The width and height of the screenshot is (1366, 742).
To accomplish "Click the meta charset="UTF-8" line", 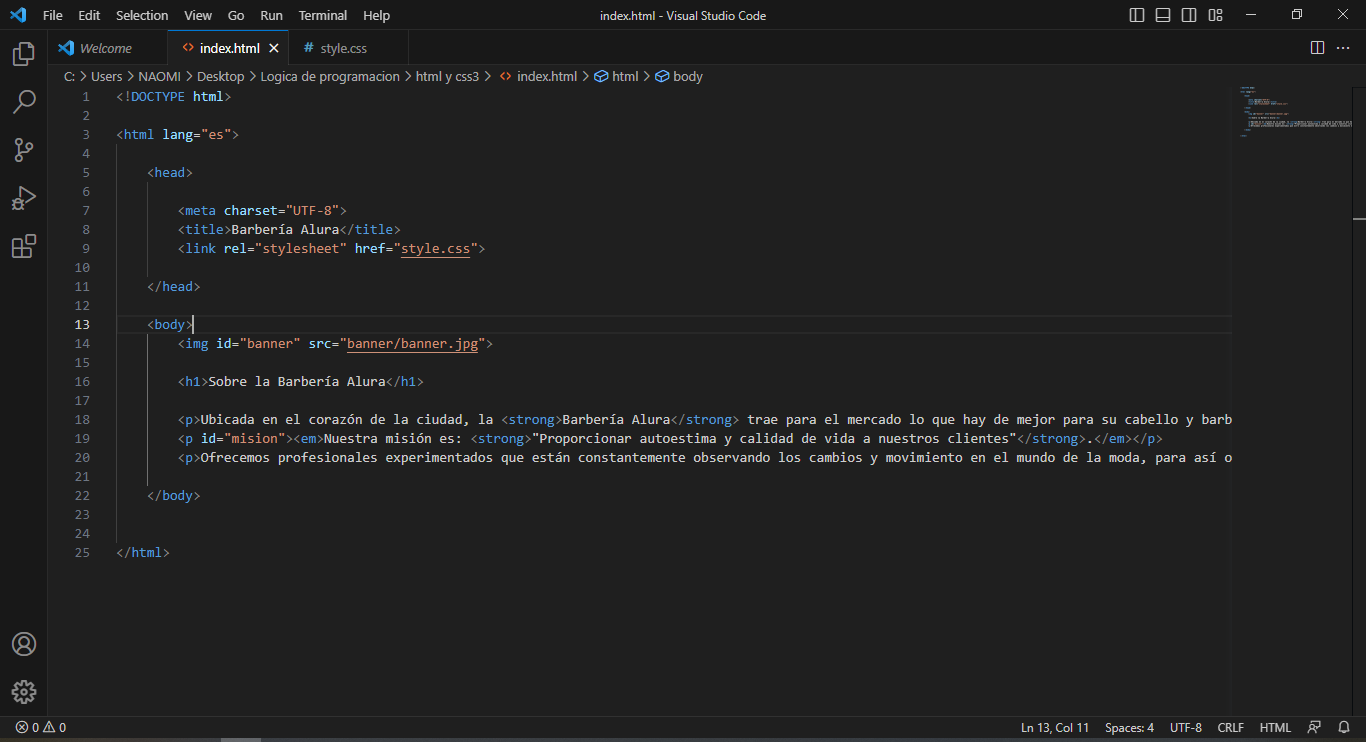I will [262, 210].
